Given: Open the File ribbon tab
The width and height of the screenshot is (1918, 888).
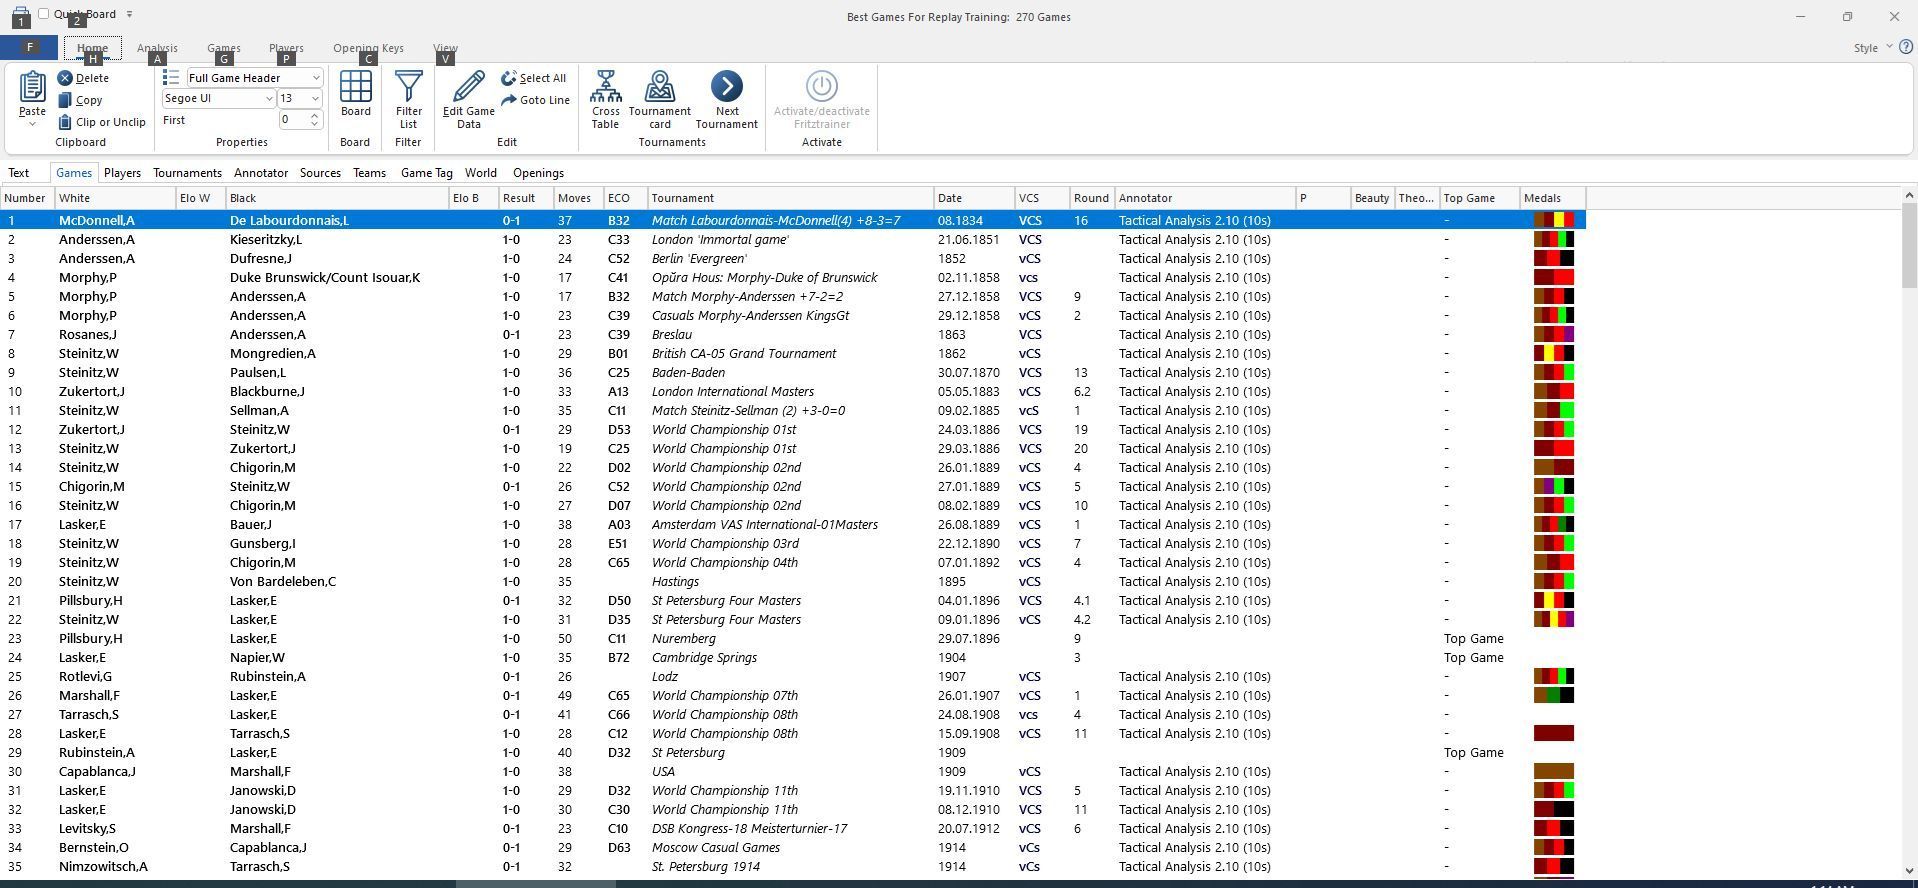Looking at the screenshot, I should point(29,47).
